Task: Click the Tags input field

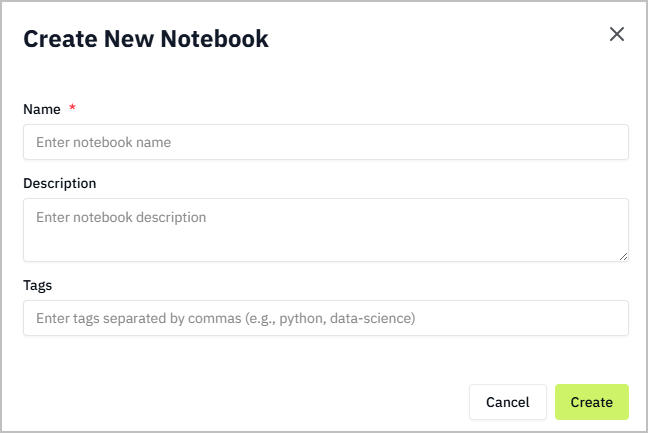Action: click(x=326, y=318)
